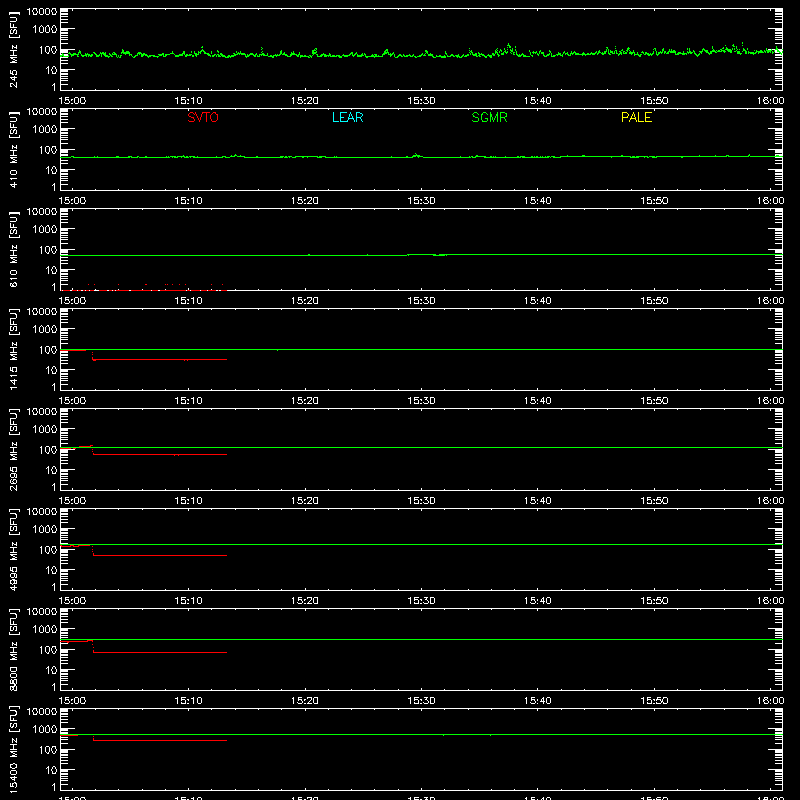The height and width of the screenshot is (800, 800).
Task: Click the 4995 MHz [SFU] axis label
Action: pos(13,549)
